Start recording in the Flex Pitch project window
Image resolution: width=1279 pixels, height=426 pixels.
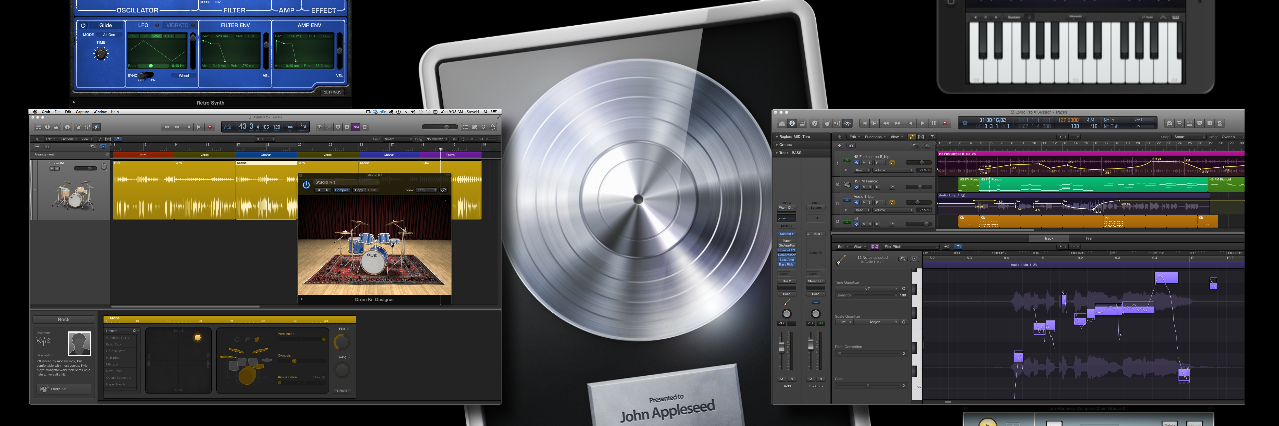[945, 123]
